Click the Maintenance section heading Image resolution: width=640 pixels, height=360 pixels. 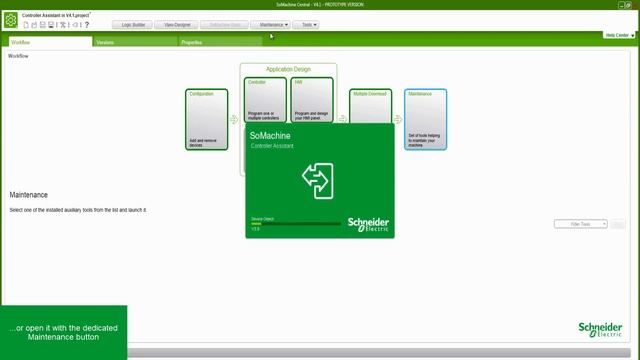[x=29, y=195]
